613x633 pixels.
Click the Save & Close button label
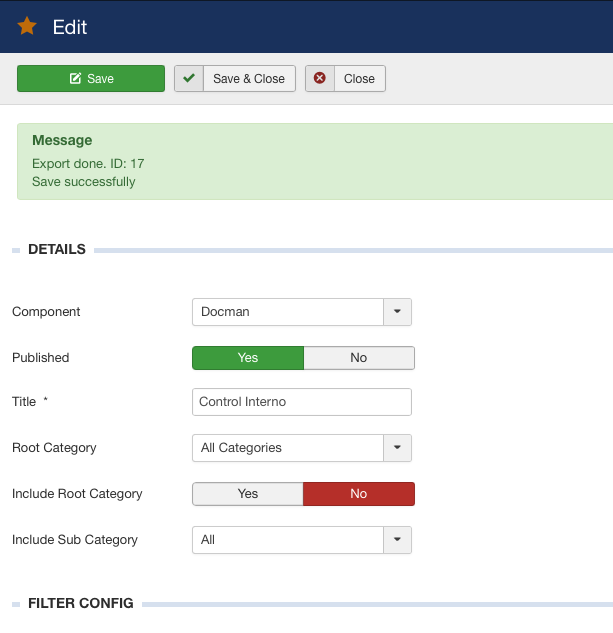pos(249,79)
